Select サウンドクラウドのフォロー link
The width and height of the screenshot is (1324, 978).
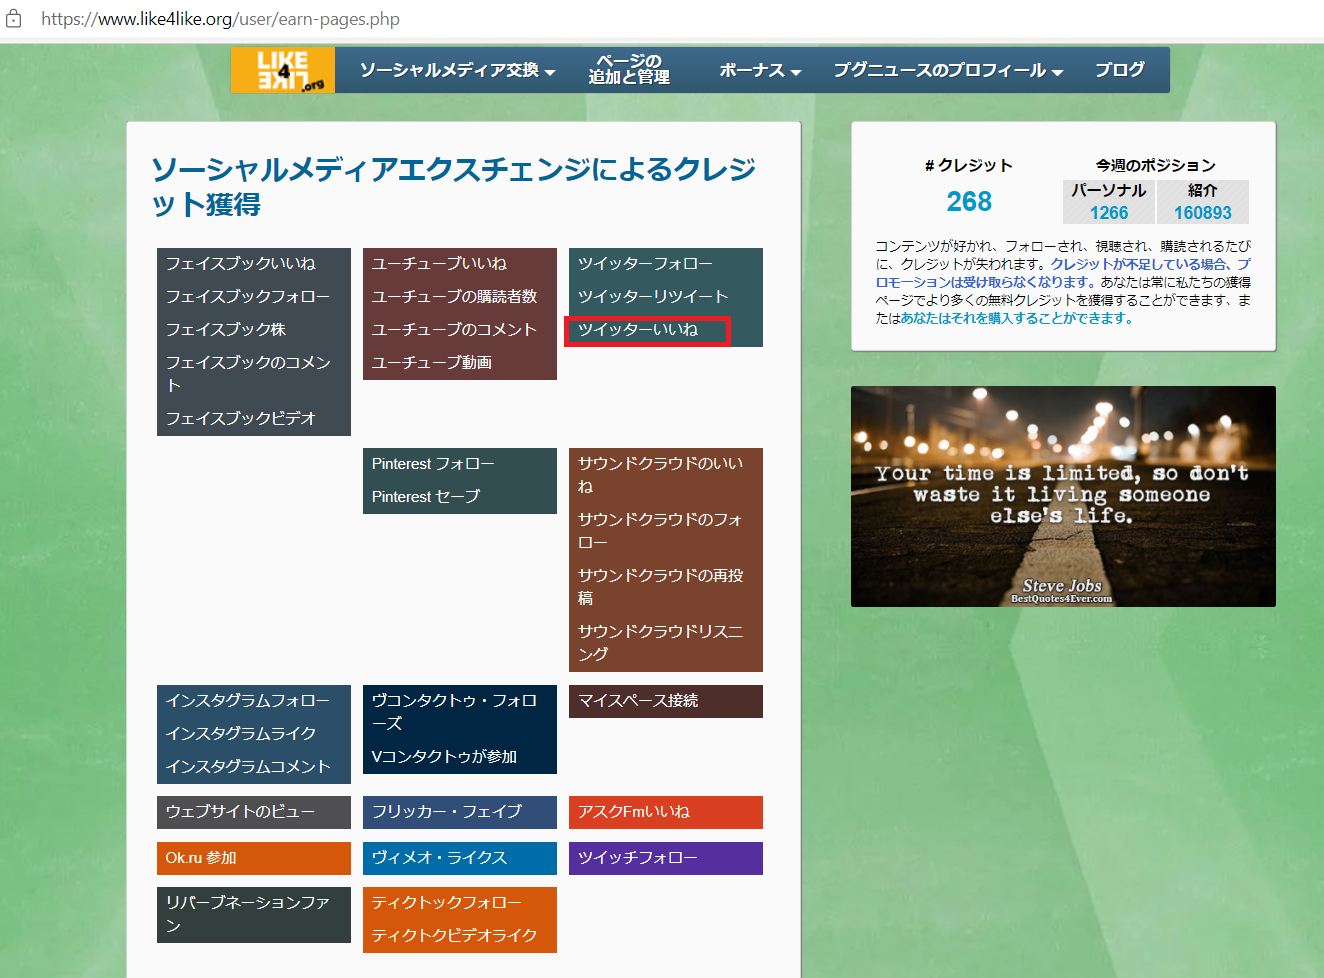point(660,530)
